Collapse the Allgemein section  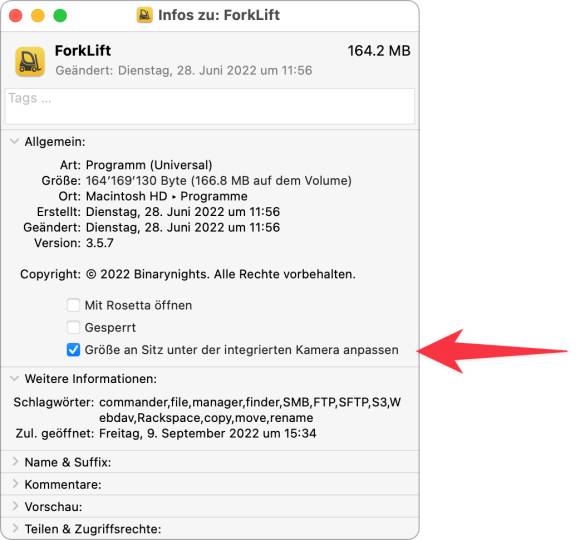pos(14,141)
